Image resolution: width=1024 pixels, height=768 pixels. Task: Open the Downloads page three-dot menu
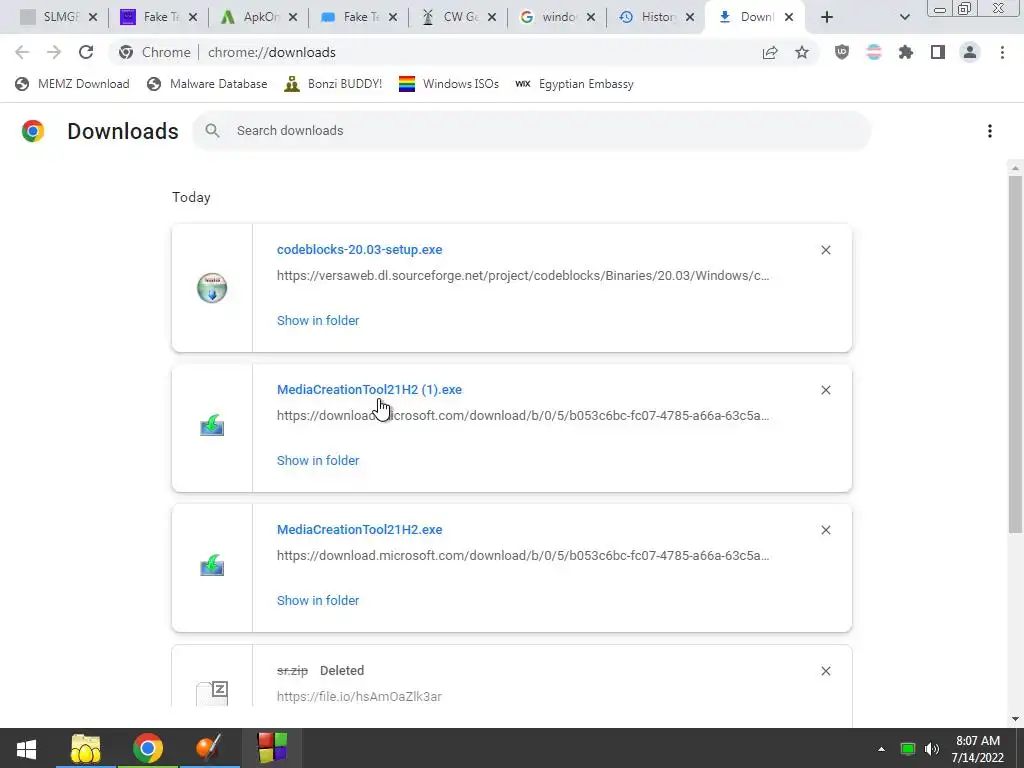(989, 131)
